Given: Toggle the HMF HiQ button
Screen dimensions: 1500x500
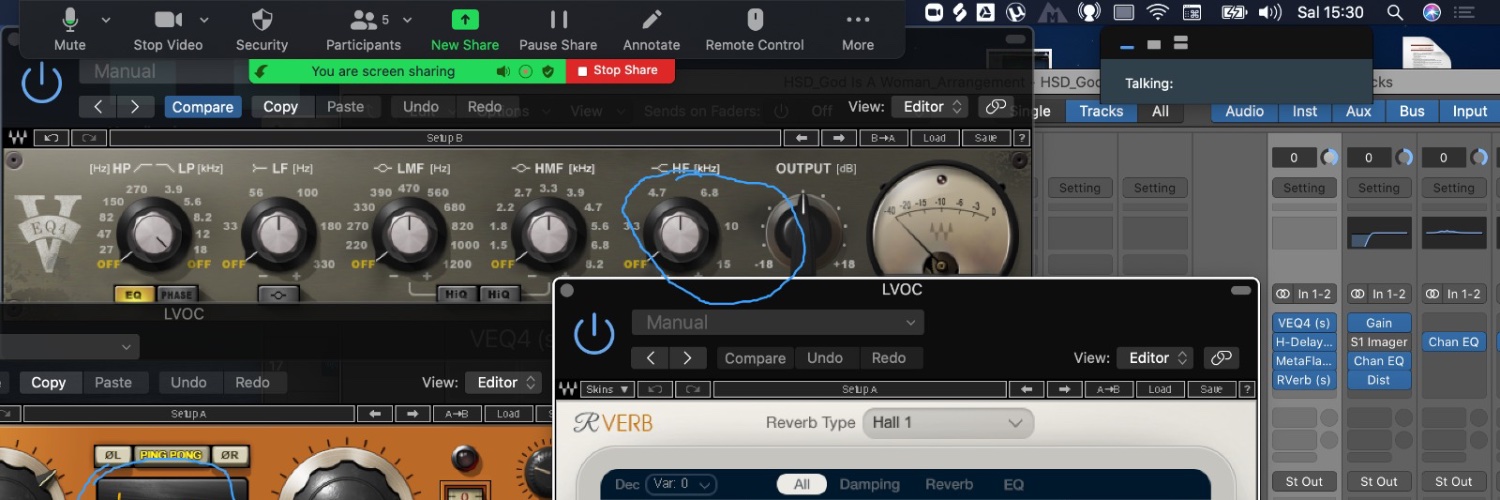Looking at the screenshot, I should [x=500, y=294].
